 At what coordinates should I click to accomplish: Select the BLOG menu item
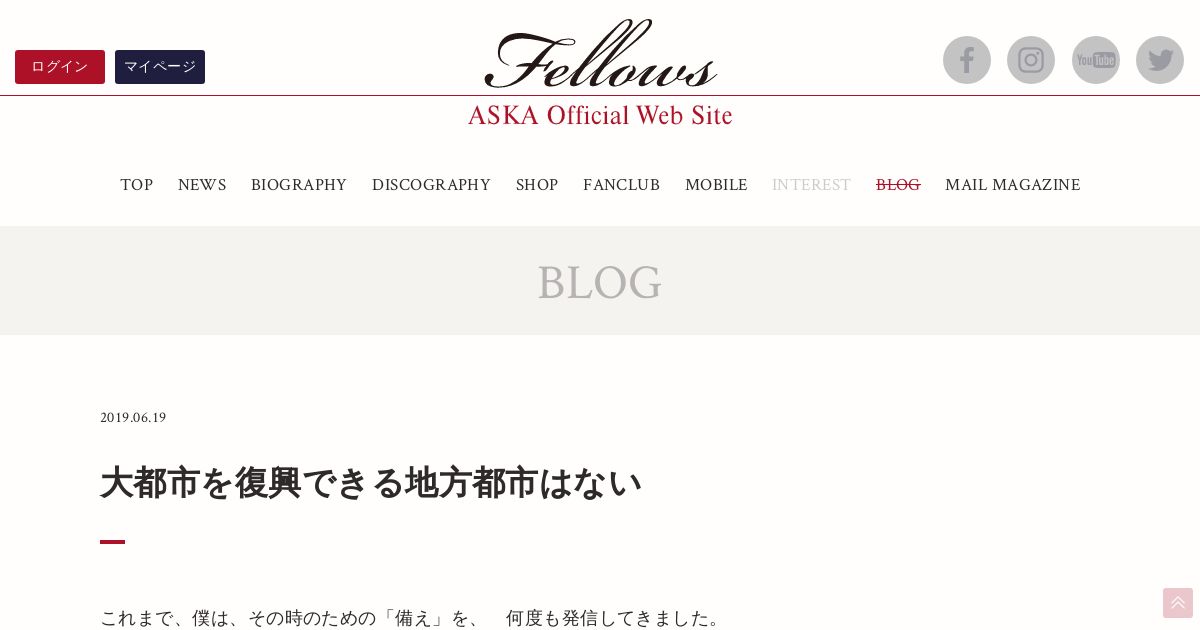pos(898,185)
